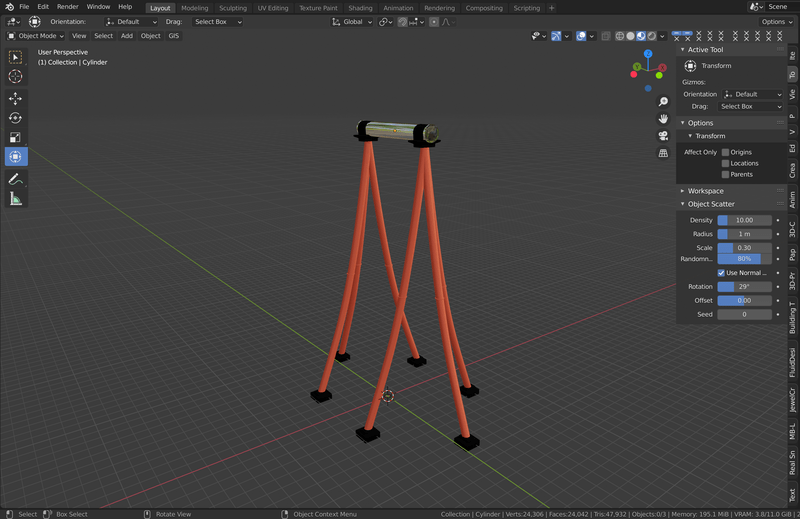The width and height of the screenshot is (800, 519).
Task: Open the Object Mode dropdown
Action: 36,36
